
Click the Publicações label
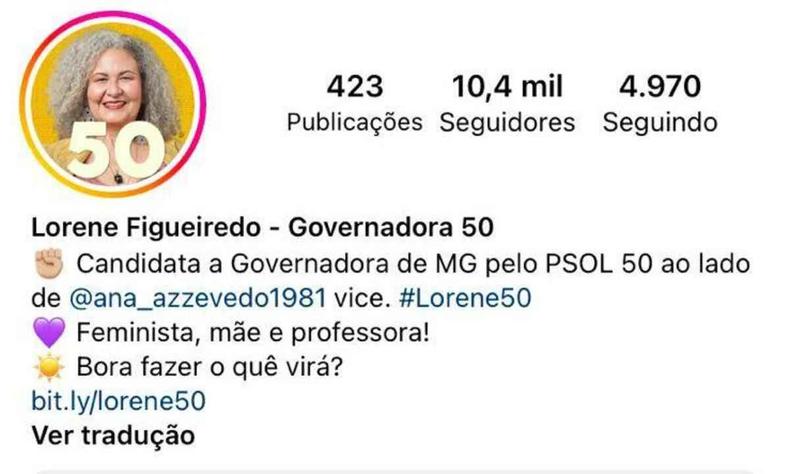point(355,122)
